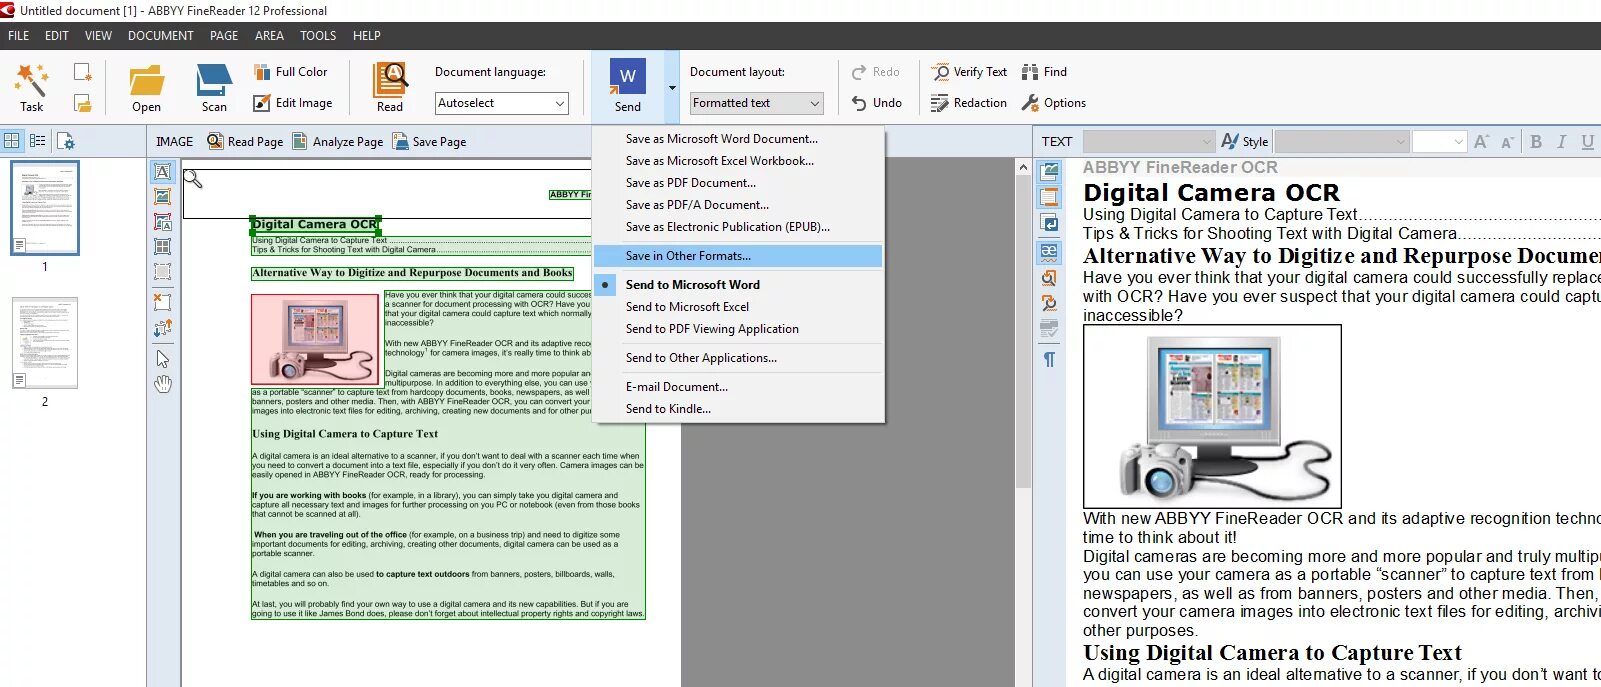Toggle show pictures in Text pane
The width and height of the screenshot is (1601, 687).
point(1049,172)
